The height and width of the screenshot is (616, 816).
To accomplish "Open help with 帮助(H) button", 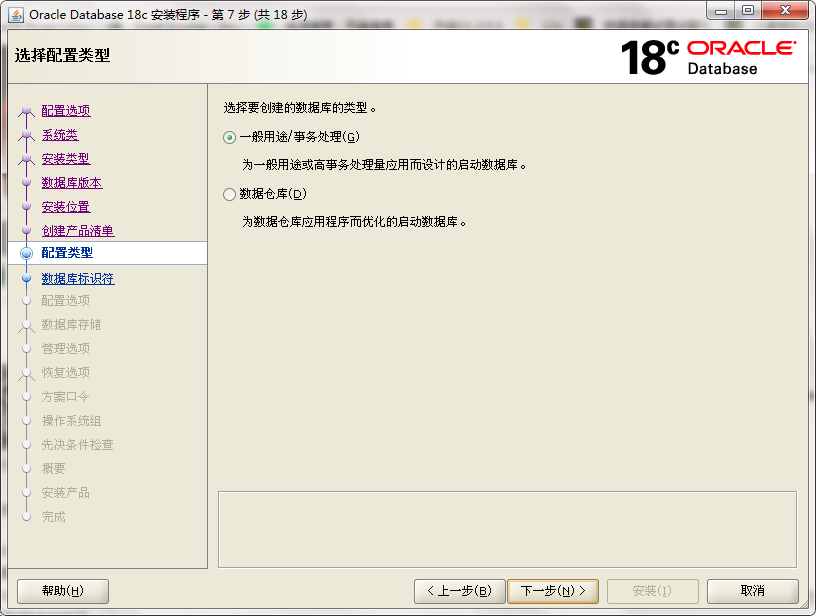I will click(x=63, y=591).
